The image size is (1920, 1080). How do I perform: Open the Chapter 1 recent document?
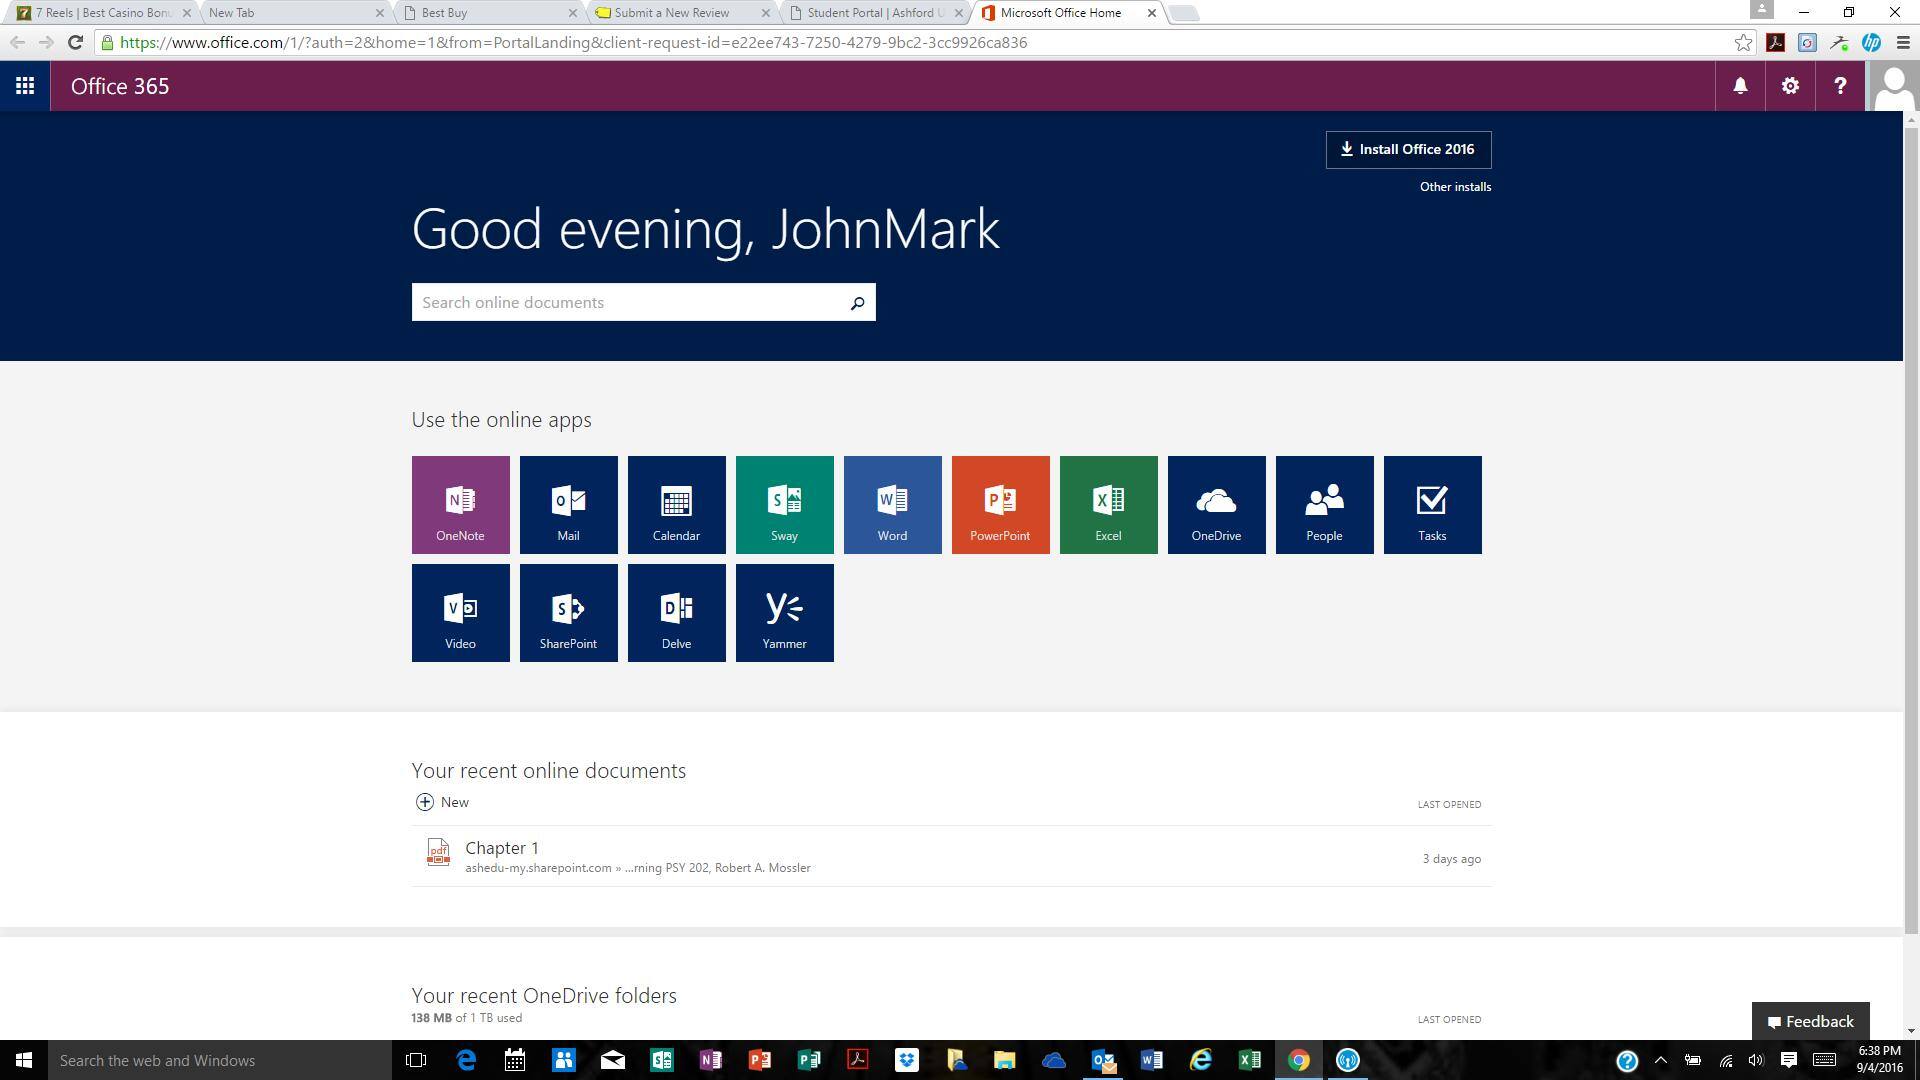(x=502, y=848)
